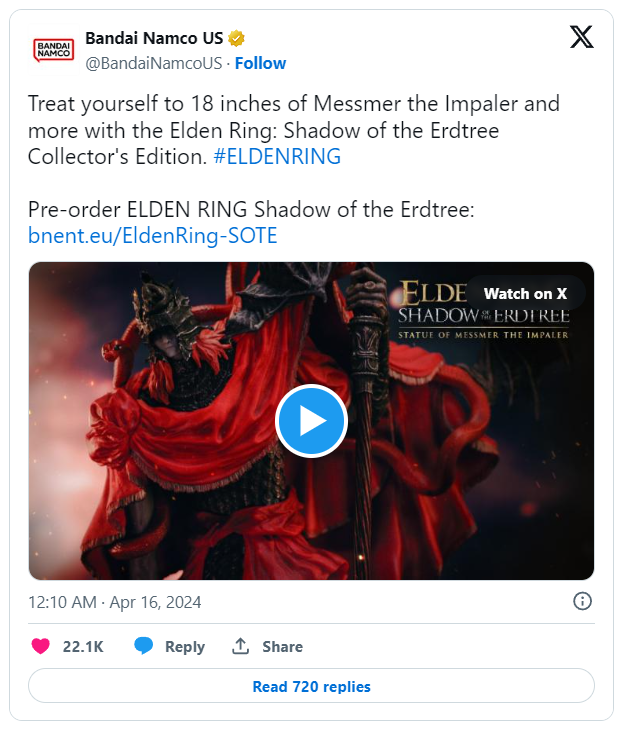Click the share upload icon
Viewport: 626px width, 731px height.
pyautogui.click(x=241, y=646)
